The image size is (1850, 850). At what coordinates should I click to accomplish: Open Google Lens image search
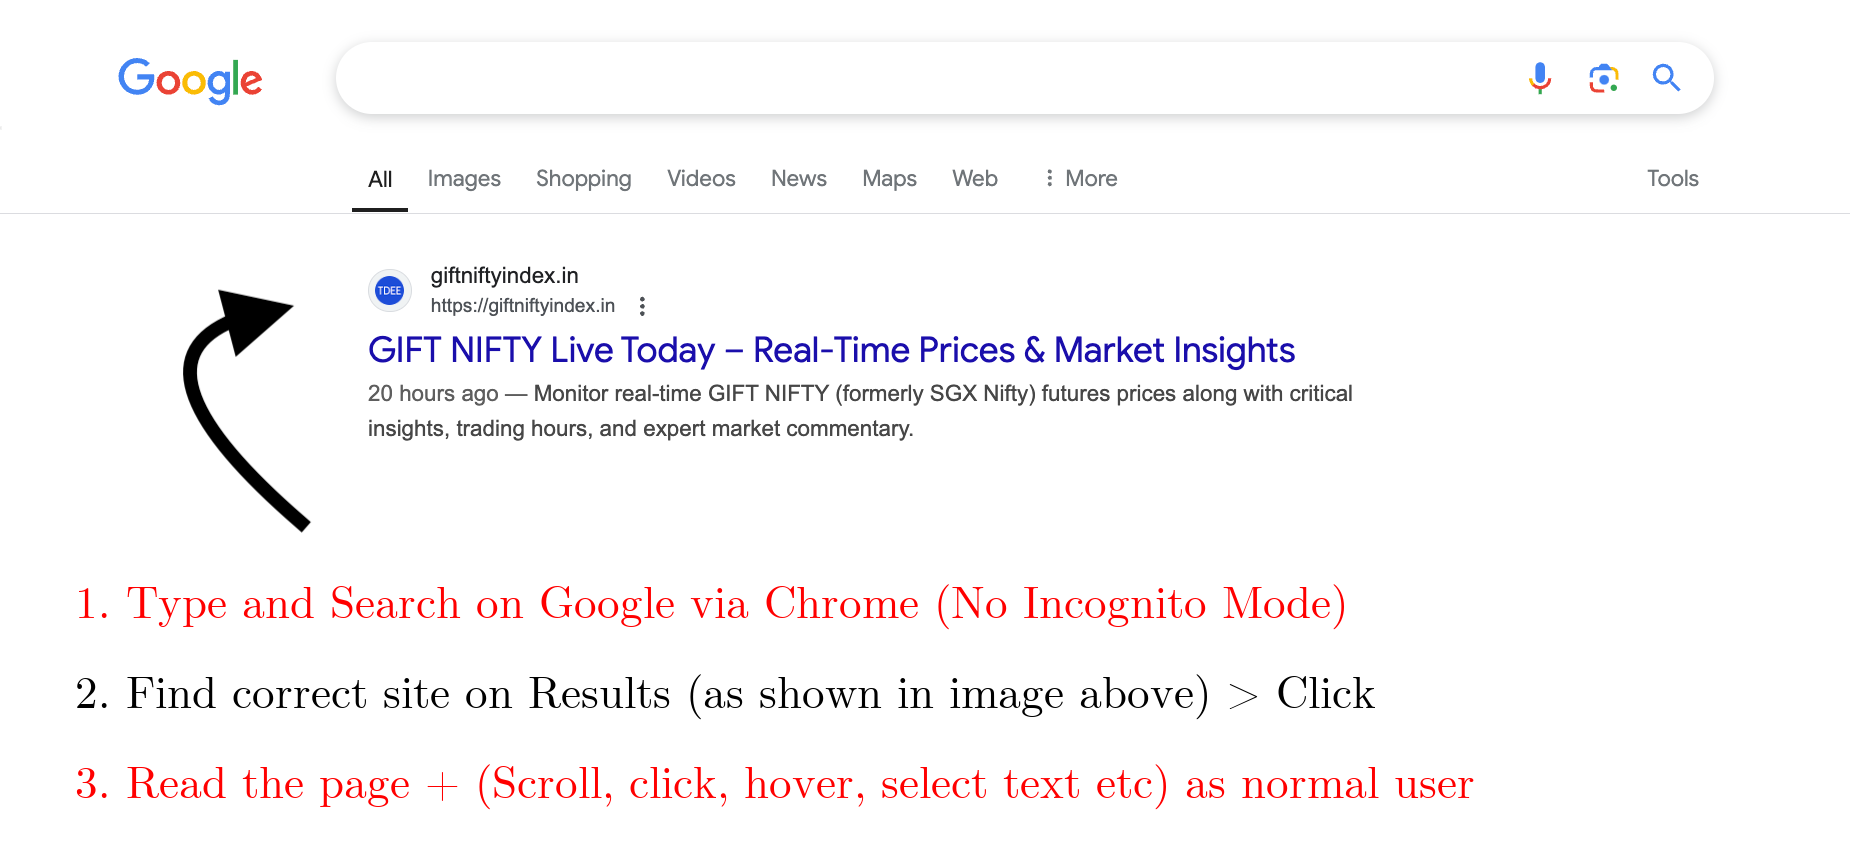click(x=1603, y=78)
